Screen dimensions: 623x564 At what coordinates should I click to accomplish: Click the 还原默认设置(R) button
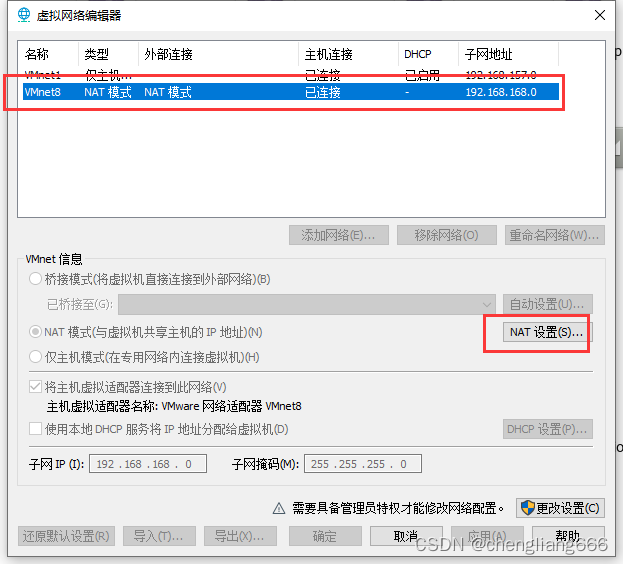pos(66,536)
